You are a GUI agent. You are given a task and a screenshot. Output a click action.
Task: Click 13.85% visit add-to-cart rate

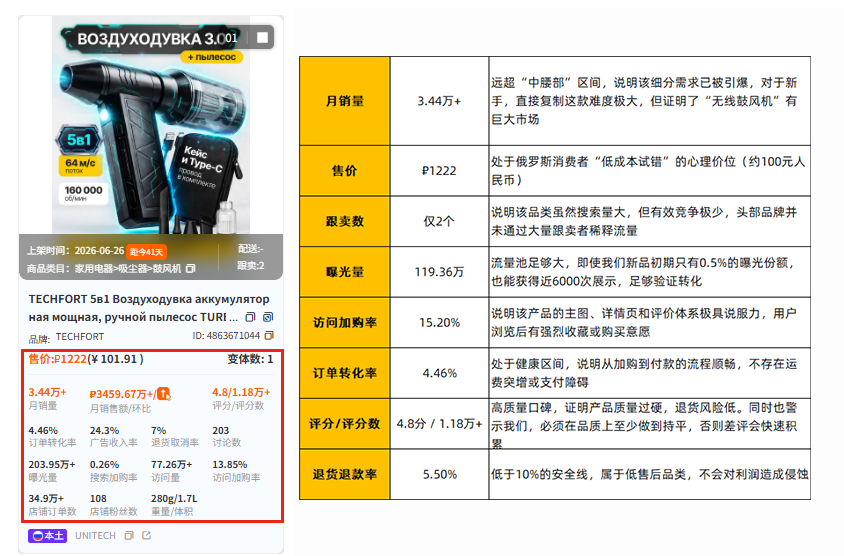pyautogui.click(x=230, y=464)
